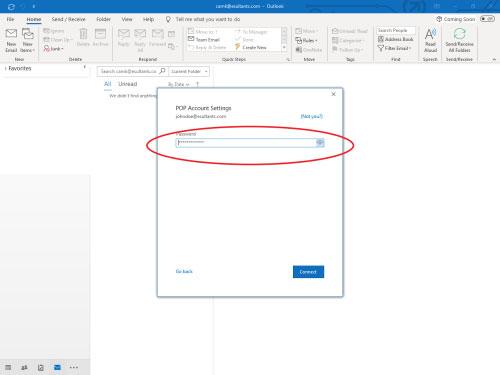This screenshot has width=500, height=375.
Task: Select the Home ribbon tab
Action: tap(34, 19)
